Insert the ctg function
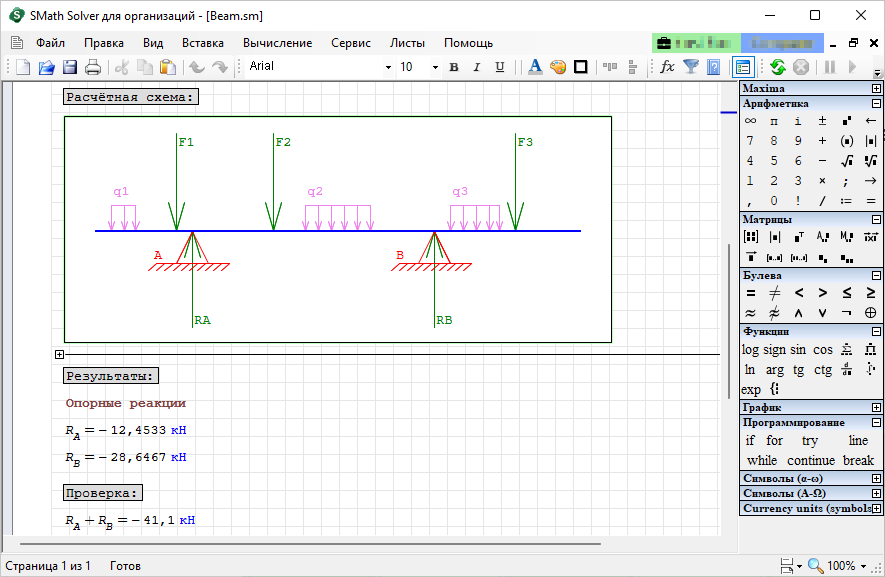 (x=822, y=370)
